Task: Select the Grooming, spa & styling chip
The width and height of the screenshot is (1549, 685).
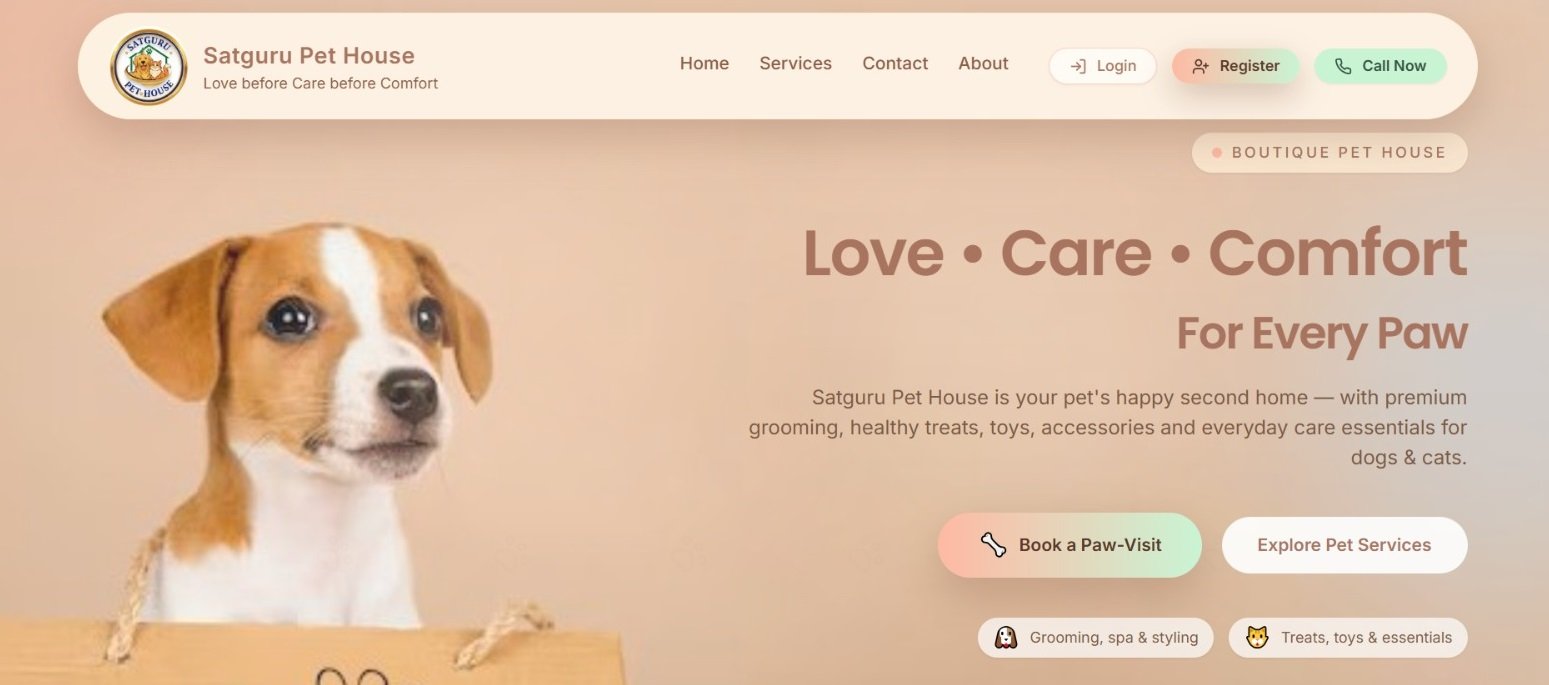Action: click(x=1095, y=638)
